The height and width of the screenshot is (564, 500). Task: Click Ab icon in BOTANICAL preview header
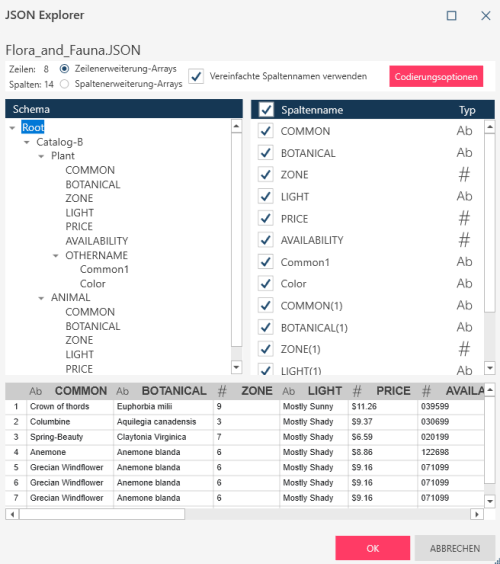122,391
